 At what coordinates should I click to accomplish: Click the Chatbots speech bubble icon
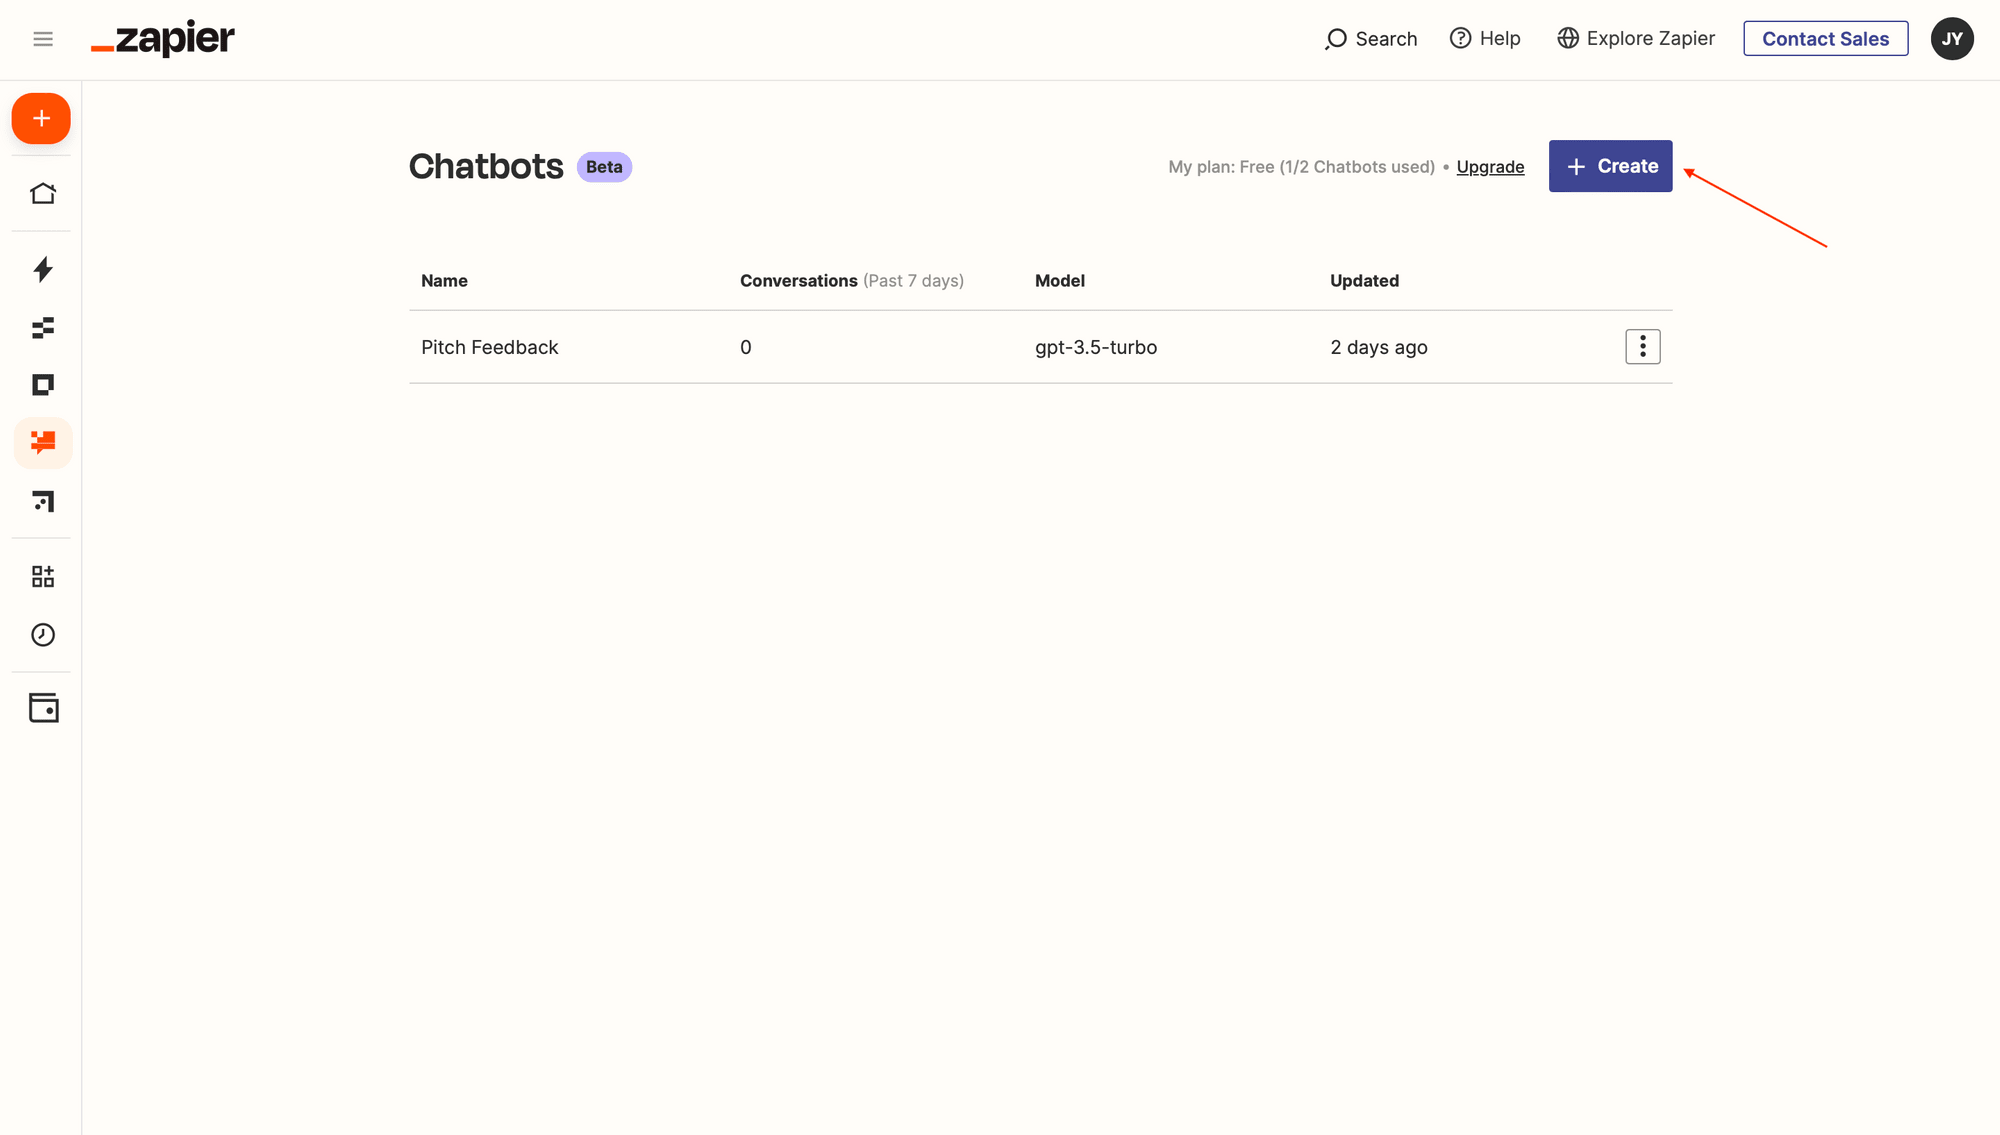point(41,441)
